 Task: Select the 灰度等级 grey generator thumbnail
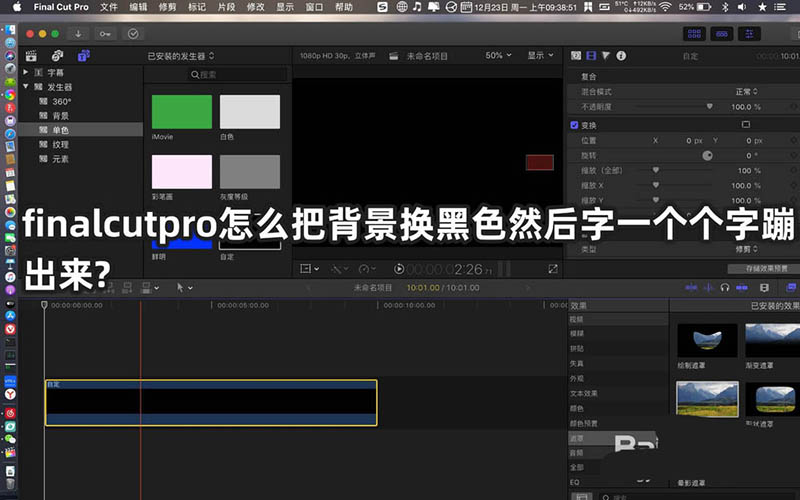point(250,171)
